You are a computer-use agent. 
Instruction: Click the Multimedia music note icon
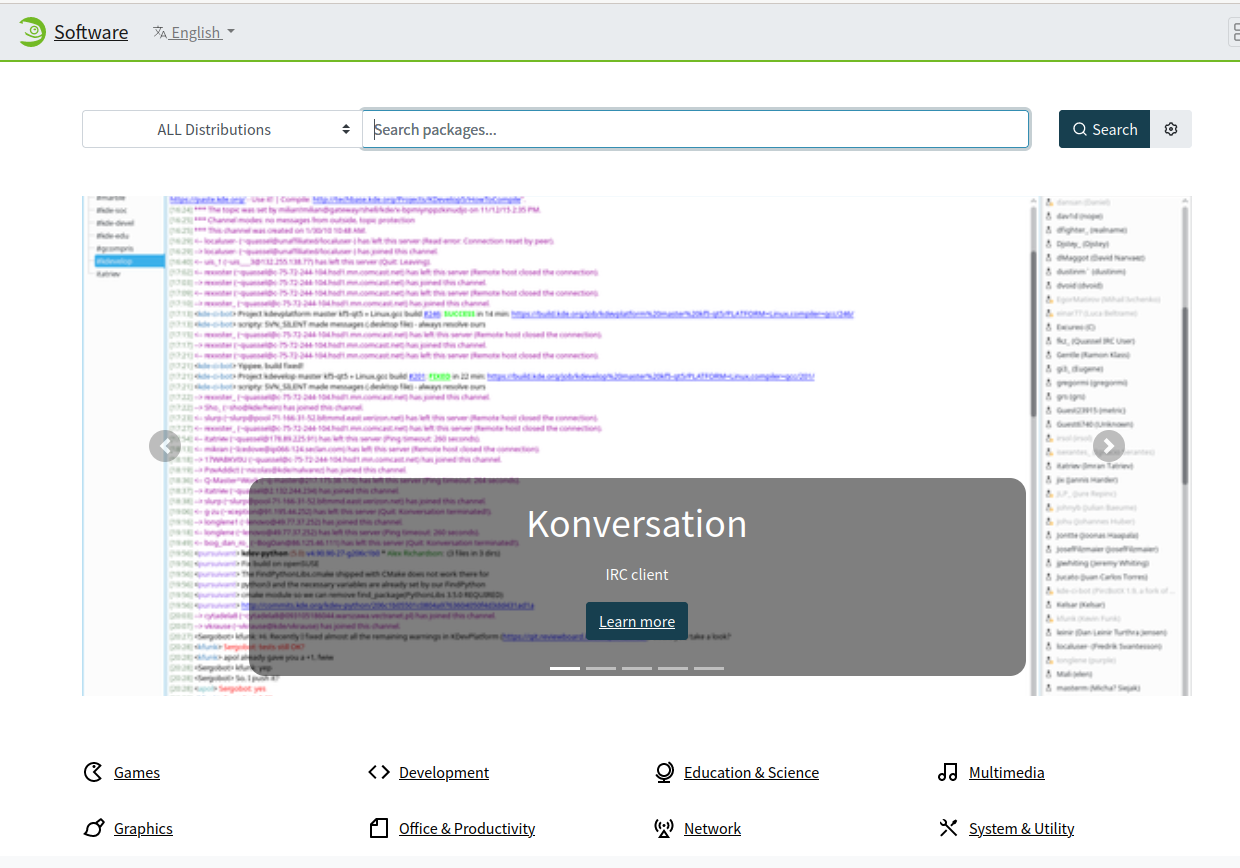click(x=947, y=772)
